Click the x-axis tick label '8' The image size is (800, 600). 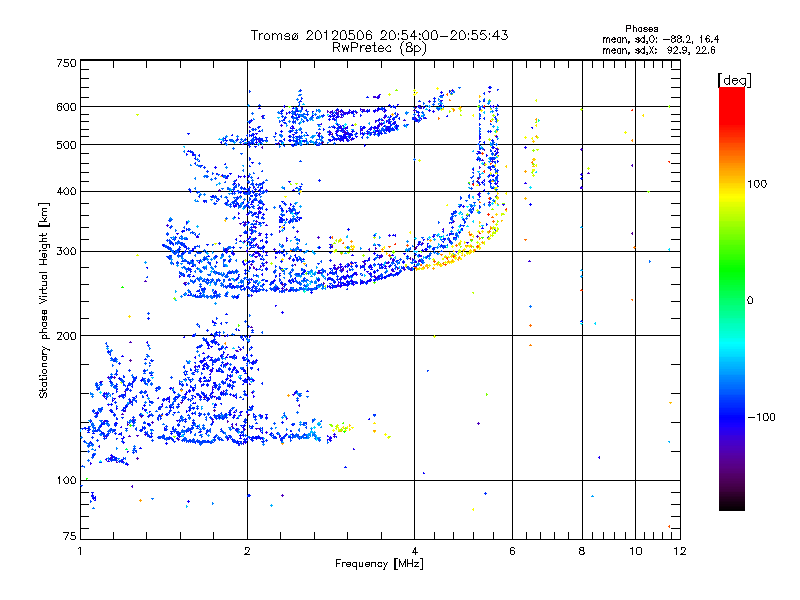click(582, 551)
